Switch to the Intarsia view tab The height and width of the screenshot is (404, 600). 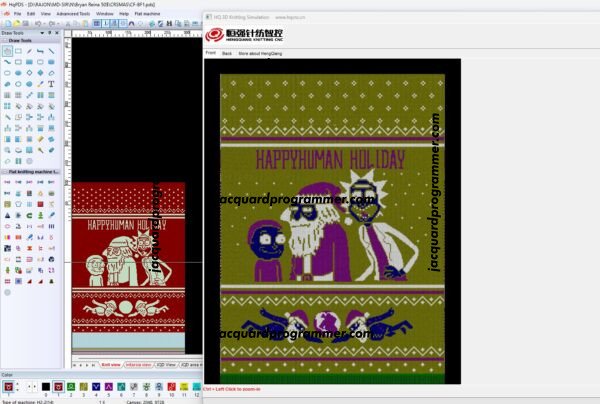coord(138,365)
